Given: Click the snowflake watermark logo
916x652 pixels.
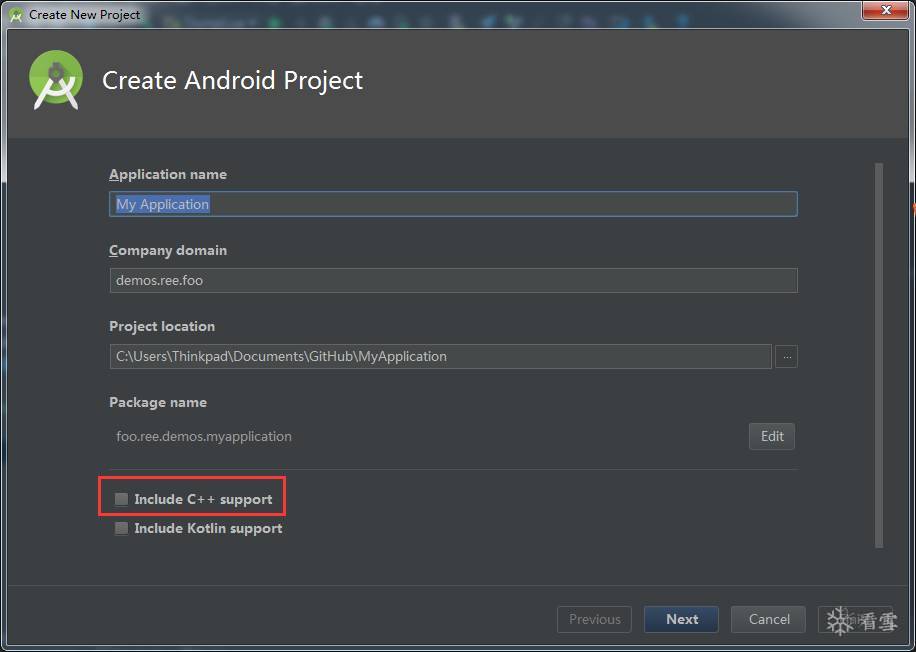Looking at the screenshot, I should [840, 620].
